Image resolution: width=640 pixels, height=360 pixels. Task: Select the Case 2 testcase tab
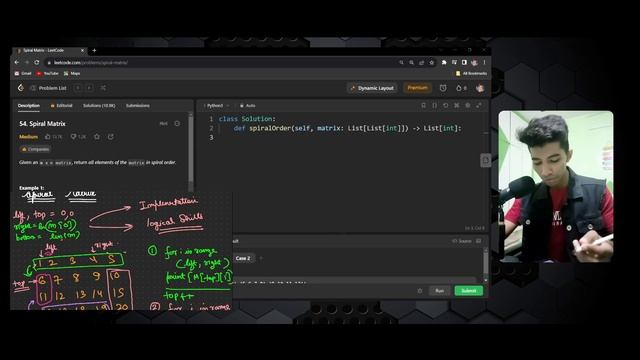(x=243, y=258)
